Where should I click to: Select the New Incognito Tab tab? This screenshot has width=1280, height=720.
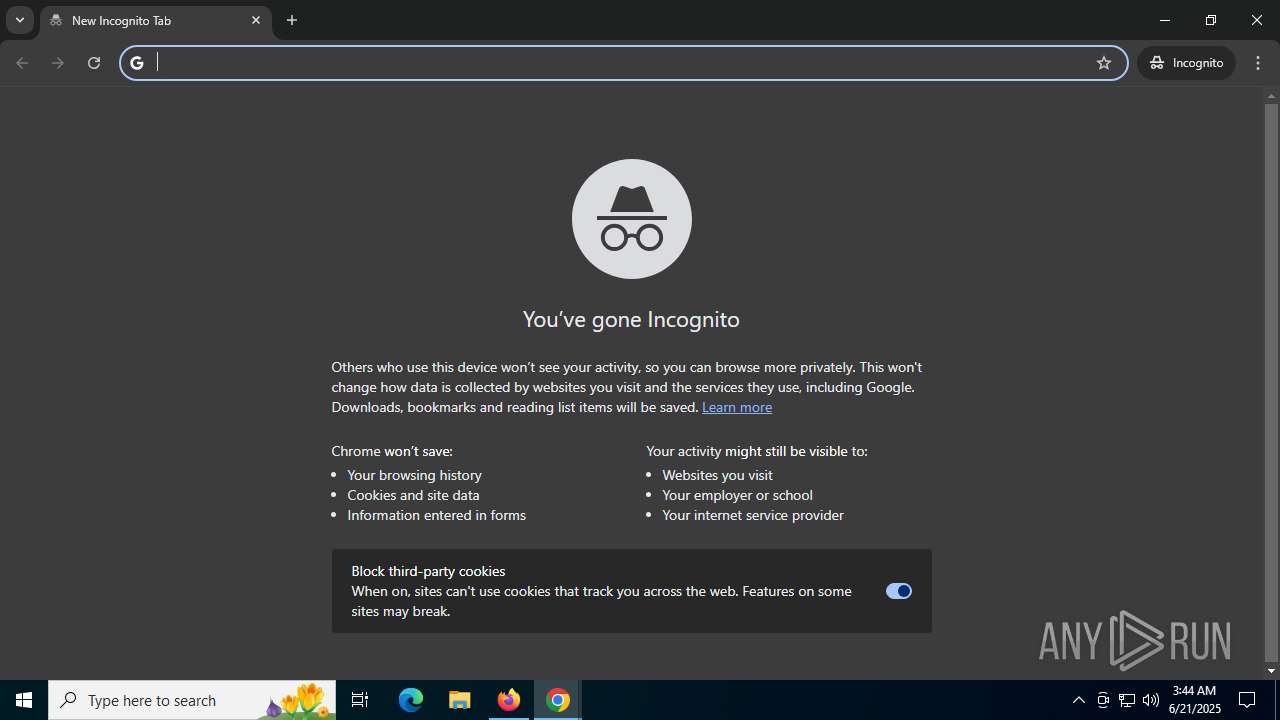pyautogui.click(x=156, y=21)
